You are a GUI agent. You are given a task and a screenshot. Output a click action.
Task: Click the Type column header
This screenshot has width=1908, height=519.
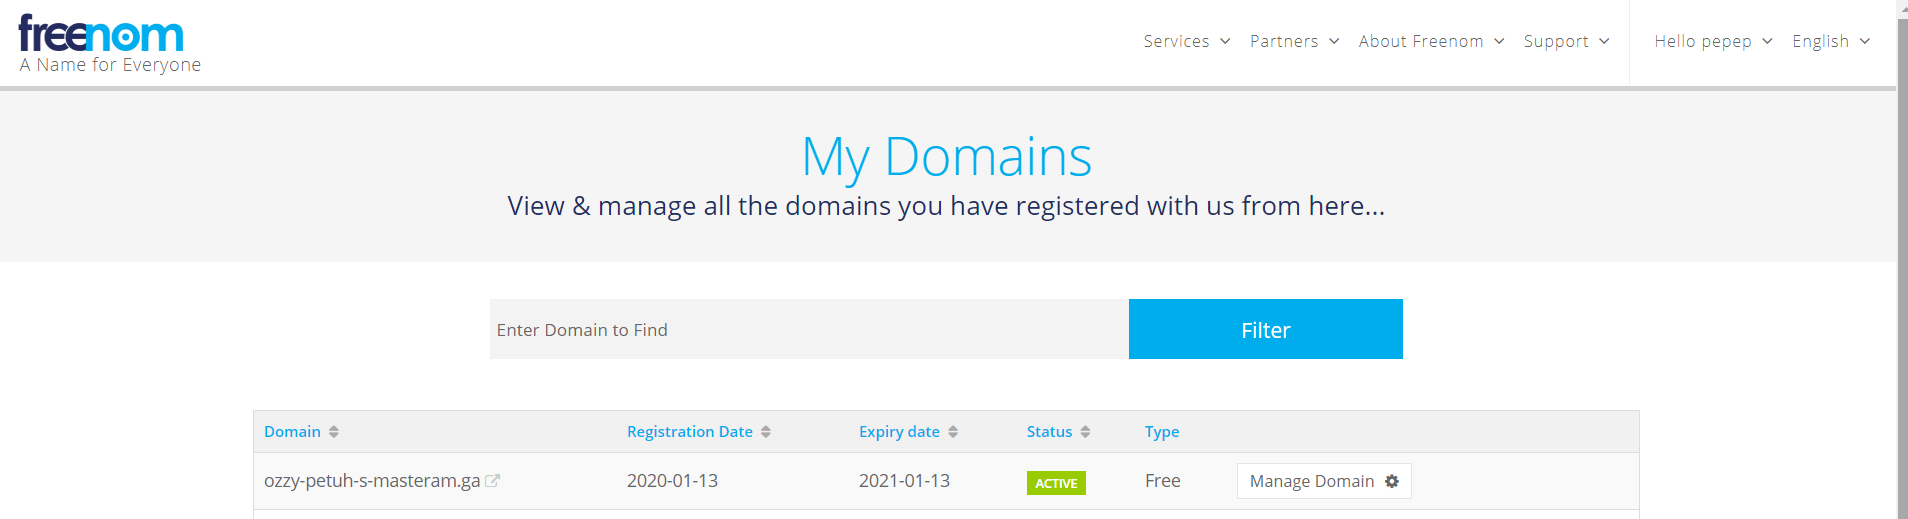1162,432
